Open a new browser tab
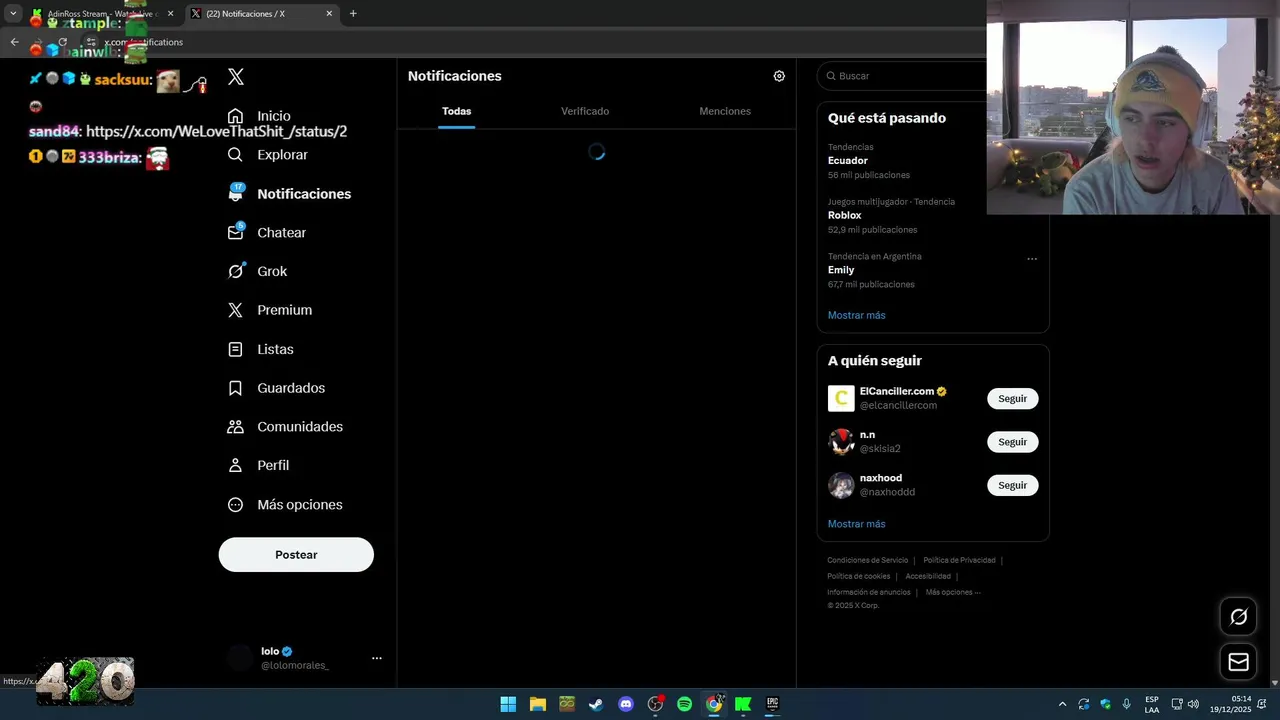Screen dimensions: 1280x720 pyautogui.click(x=353, y=14)
